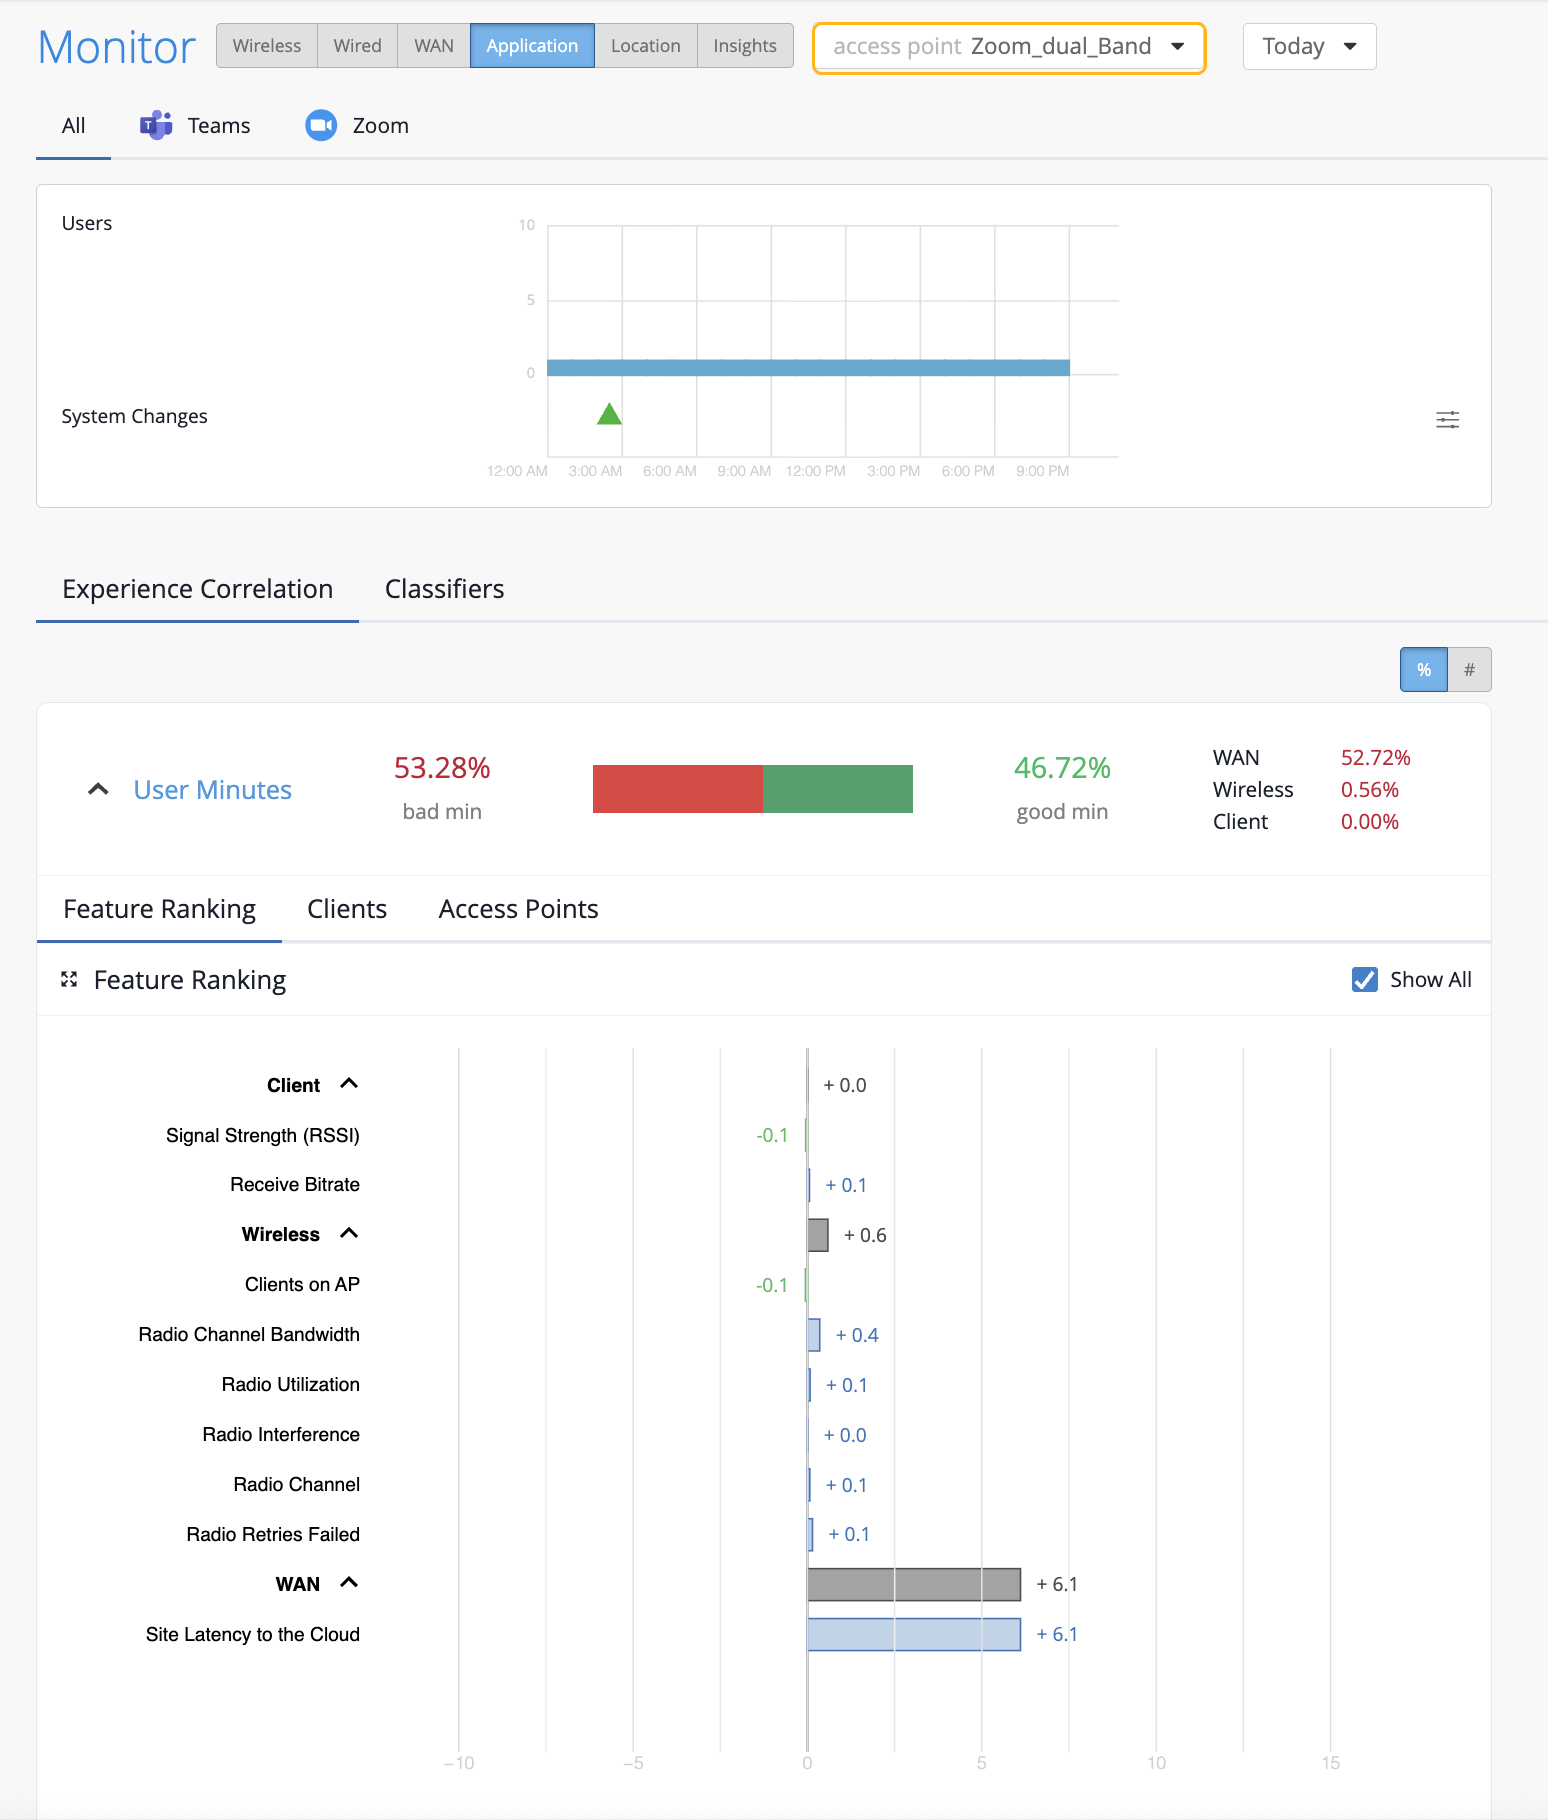Open the access point Zoom_dual_Band dropdown

[x=1009, y=47]
